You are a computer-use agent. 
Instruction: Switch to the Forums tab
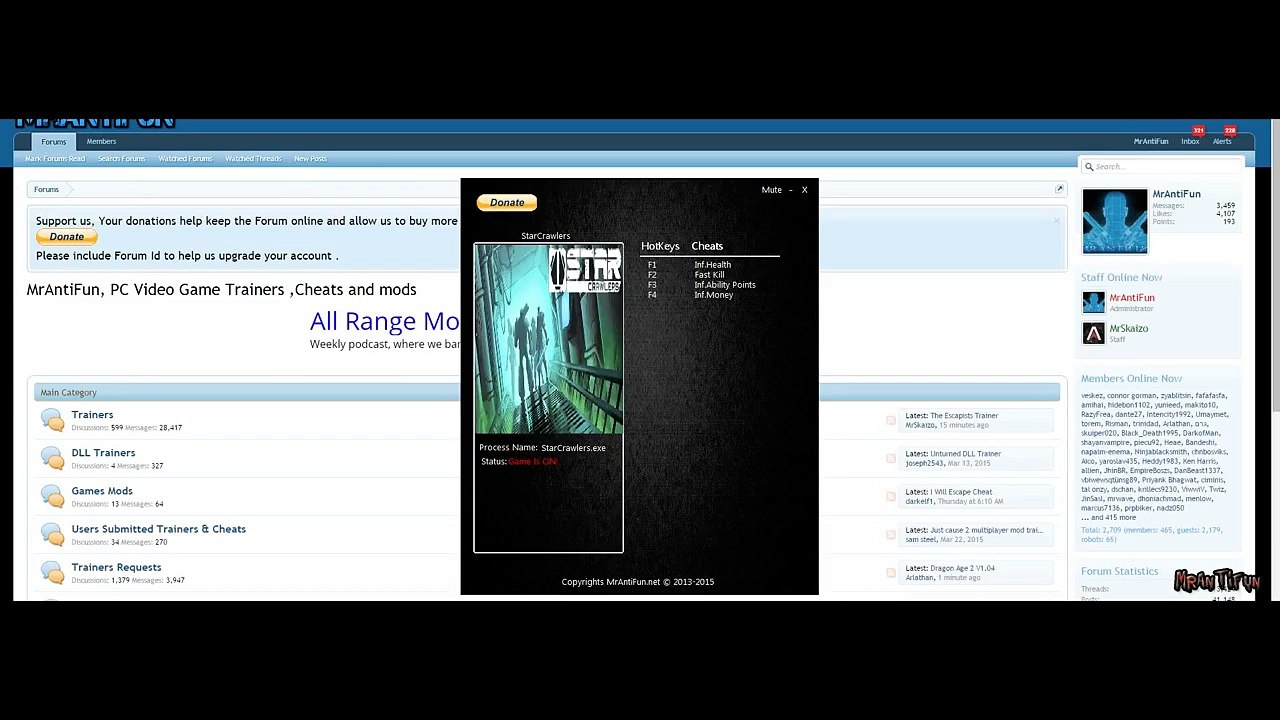pos(53,142)
